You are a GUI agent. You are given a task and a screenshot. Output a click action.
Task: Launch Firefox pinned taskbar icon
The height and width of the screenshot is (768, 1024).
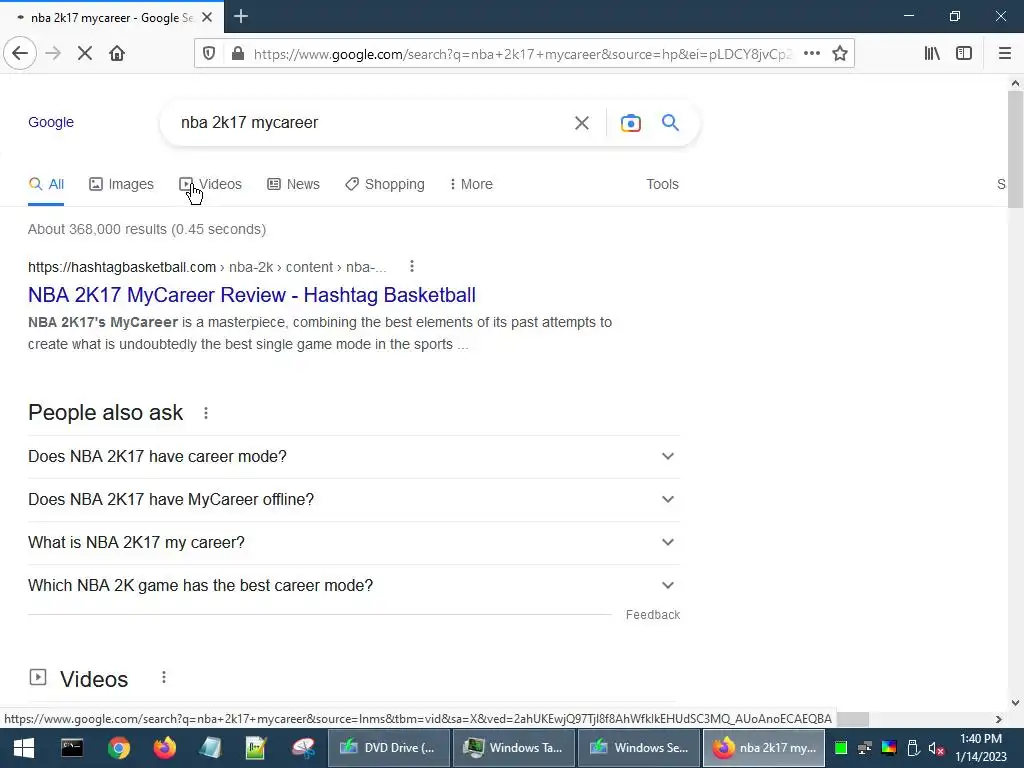coord(165,748)
